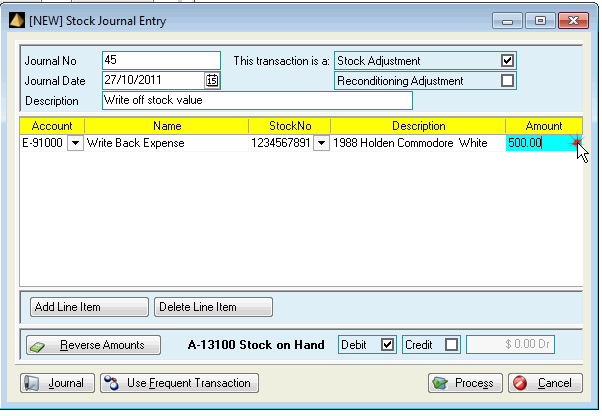
Task: Maximize the Stock Journal Entry window
Action: [540, 21]
